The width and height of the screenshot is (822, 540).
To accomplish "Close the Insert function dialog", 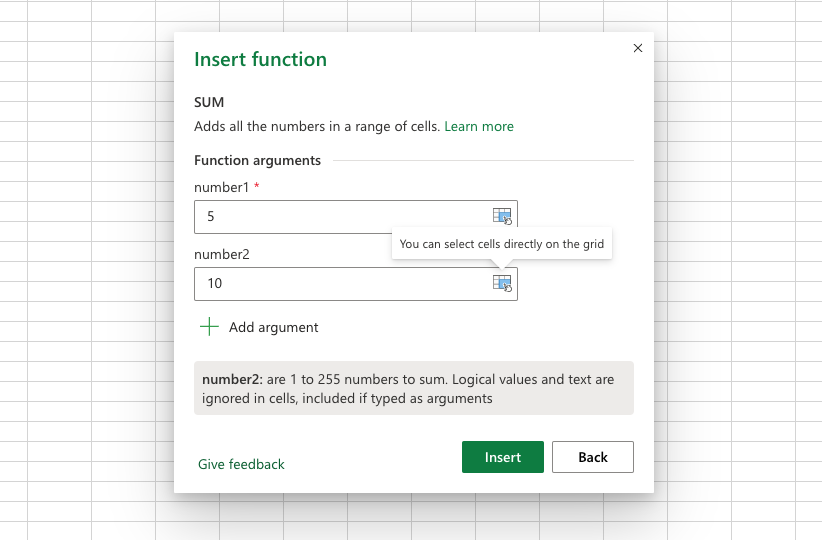I will (x=638, y=48).
